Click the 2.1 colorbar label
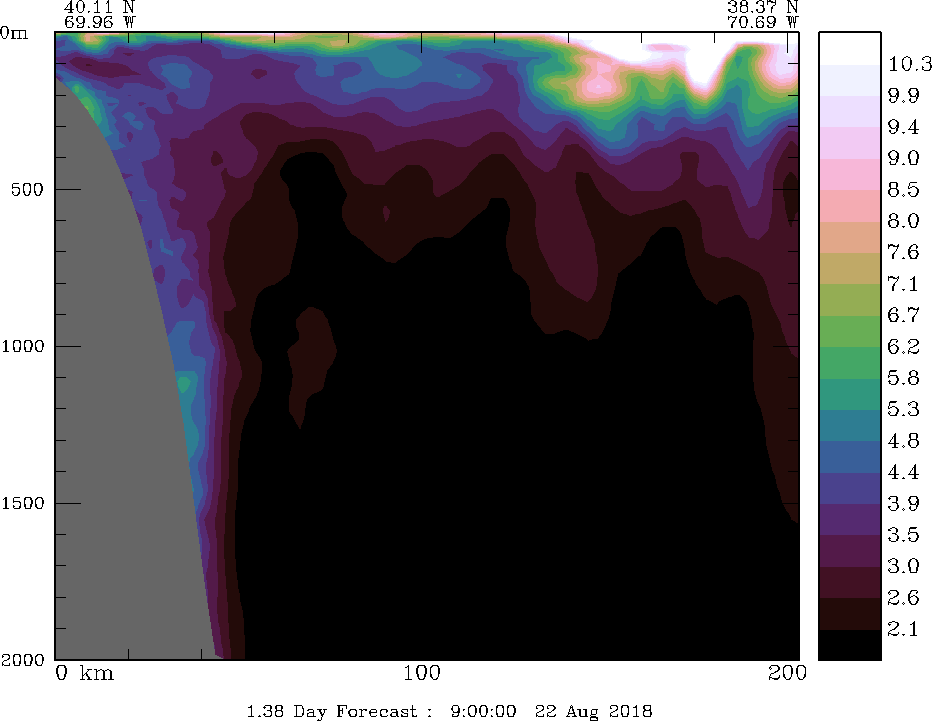This screenshot has height=721, width=932. coord(903,629)
